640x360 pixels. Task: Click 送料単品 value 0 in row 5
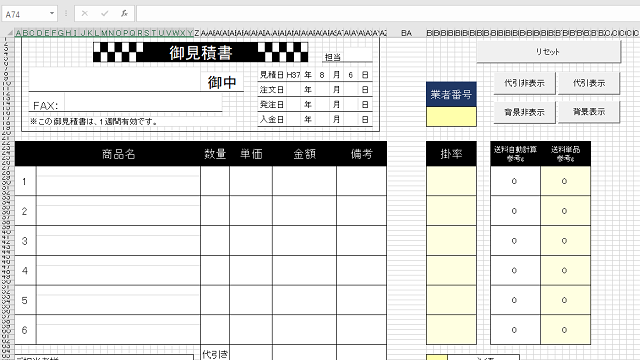(x=564, y=300)
